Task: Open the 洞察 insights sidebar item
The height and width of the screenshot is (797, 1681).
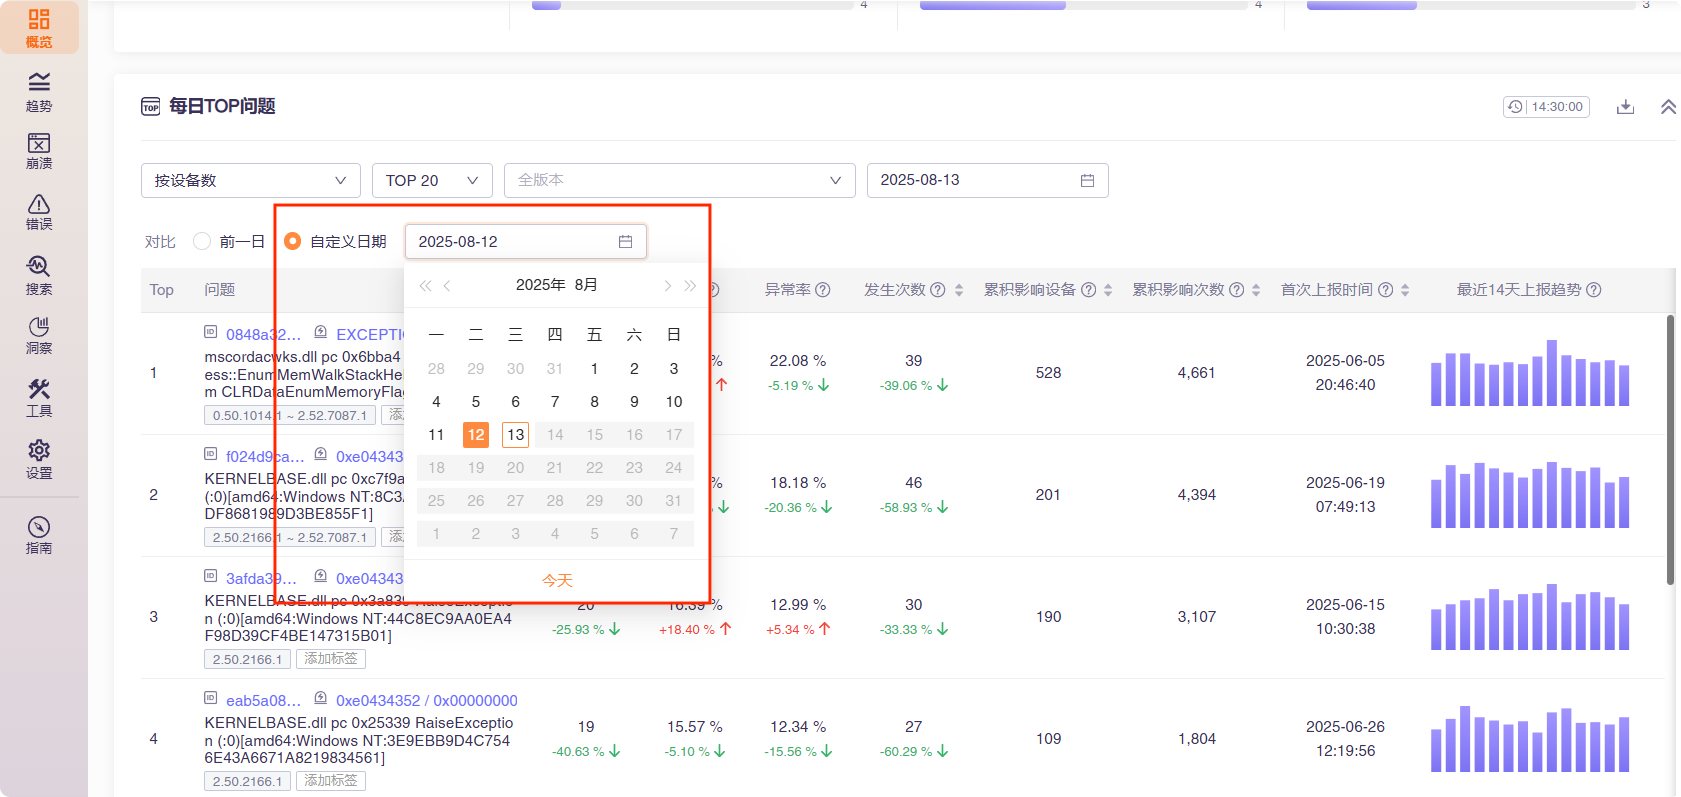Action: (x=39, y=336)
